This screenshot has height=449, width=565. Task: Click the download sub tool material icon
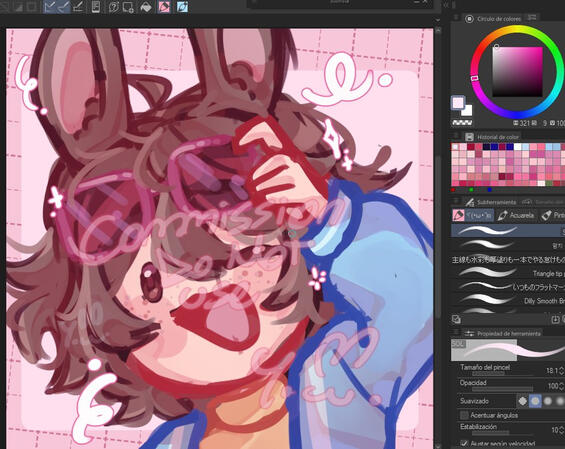click(555, 319)
